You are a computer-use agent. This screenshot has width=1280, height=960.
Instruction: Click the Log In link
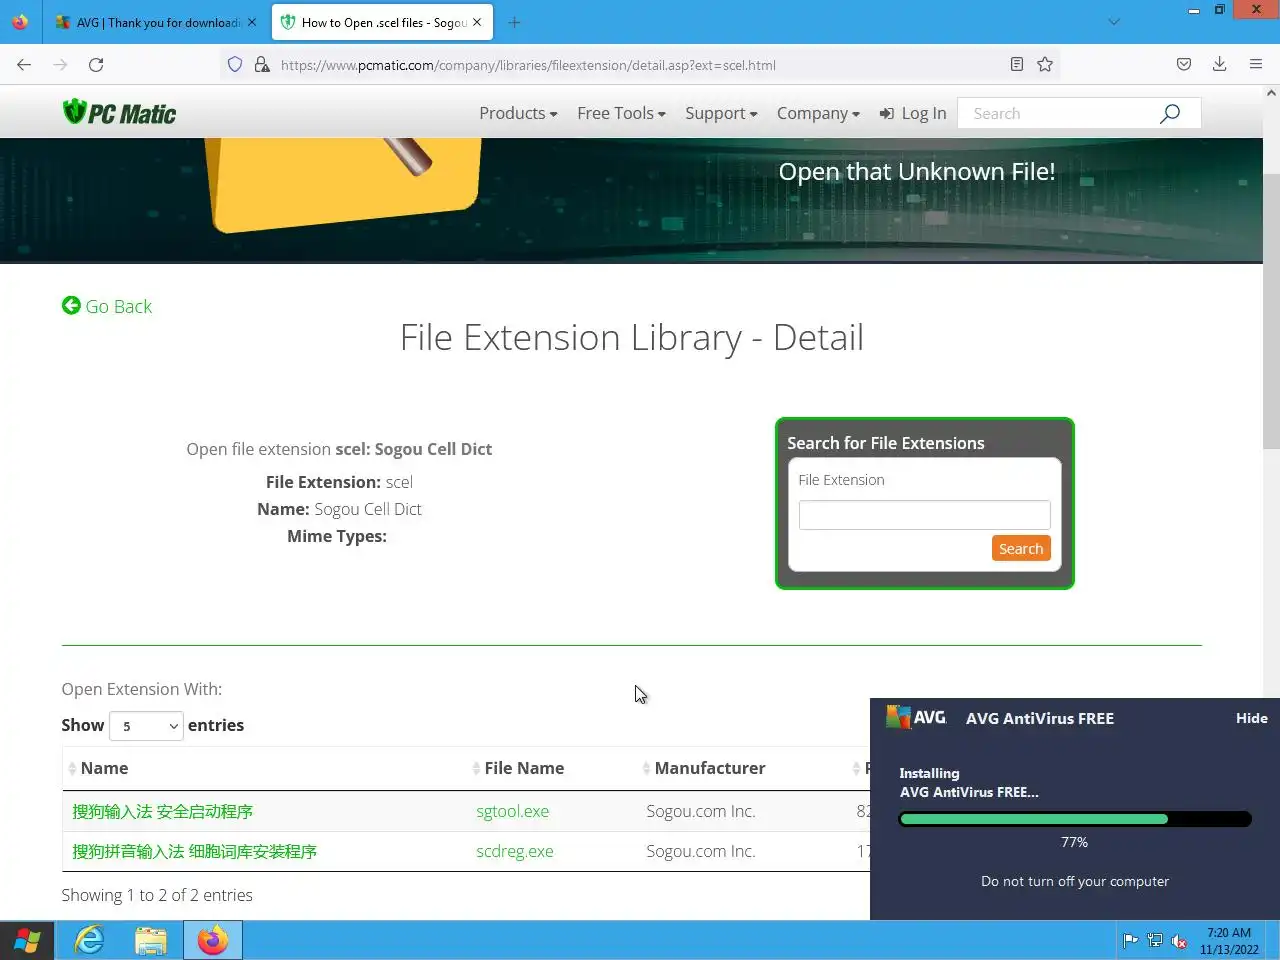click(x=913, y=113)
